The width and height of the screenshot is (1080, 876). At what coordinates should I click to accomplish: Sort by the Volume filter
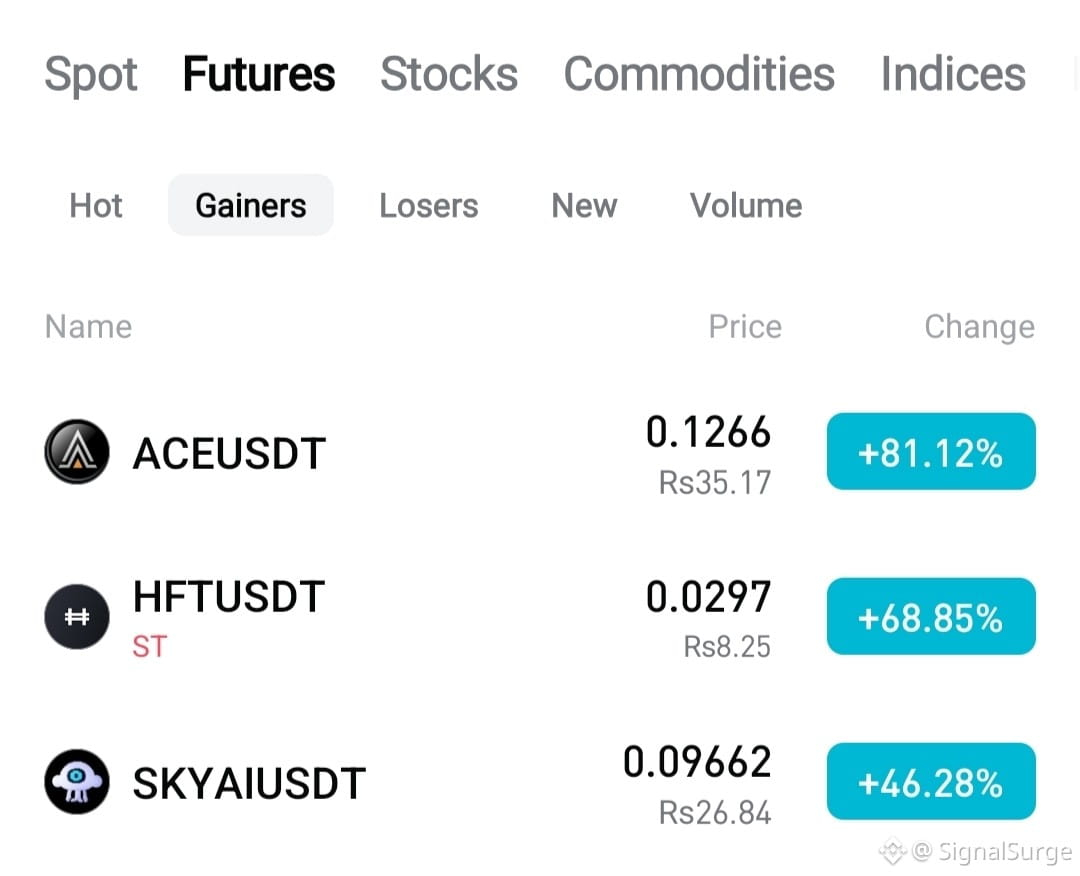tap(746, 205)
